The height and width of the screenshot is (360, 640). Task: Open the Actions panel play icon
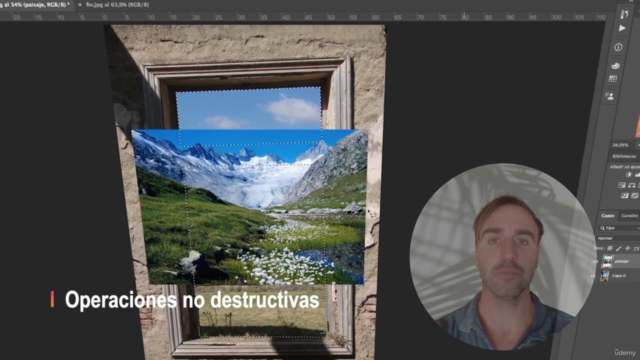622,28
